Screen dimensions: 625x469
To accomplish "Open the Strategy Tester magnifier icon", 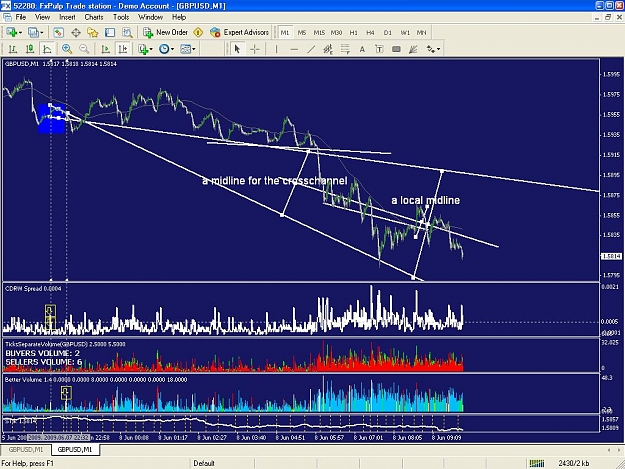I will [127, 33].
